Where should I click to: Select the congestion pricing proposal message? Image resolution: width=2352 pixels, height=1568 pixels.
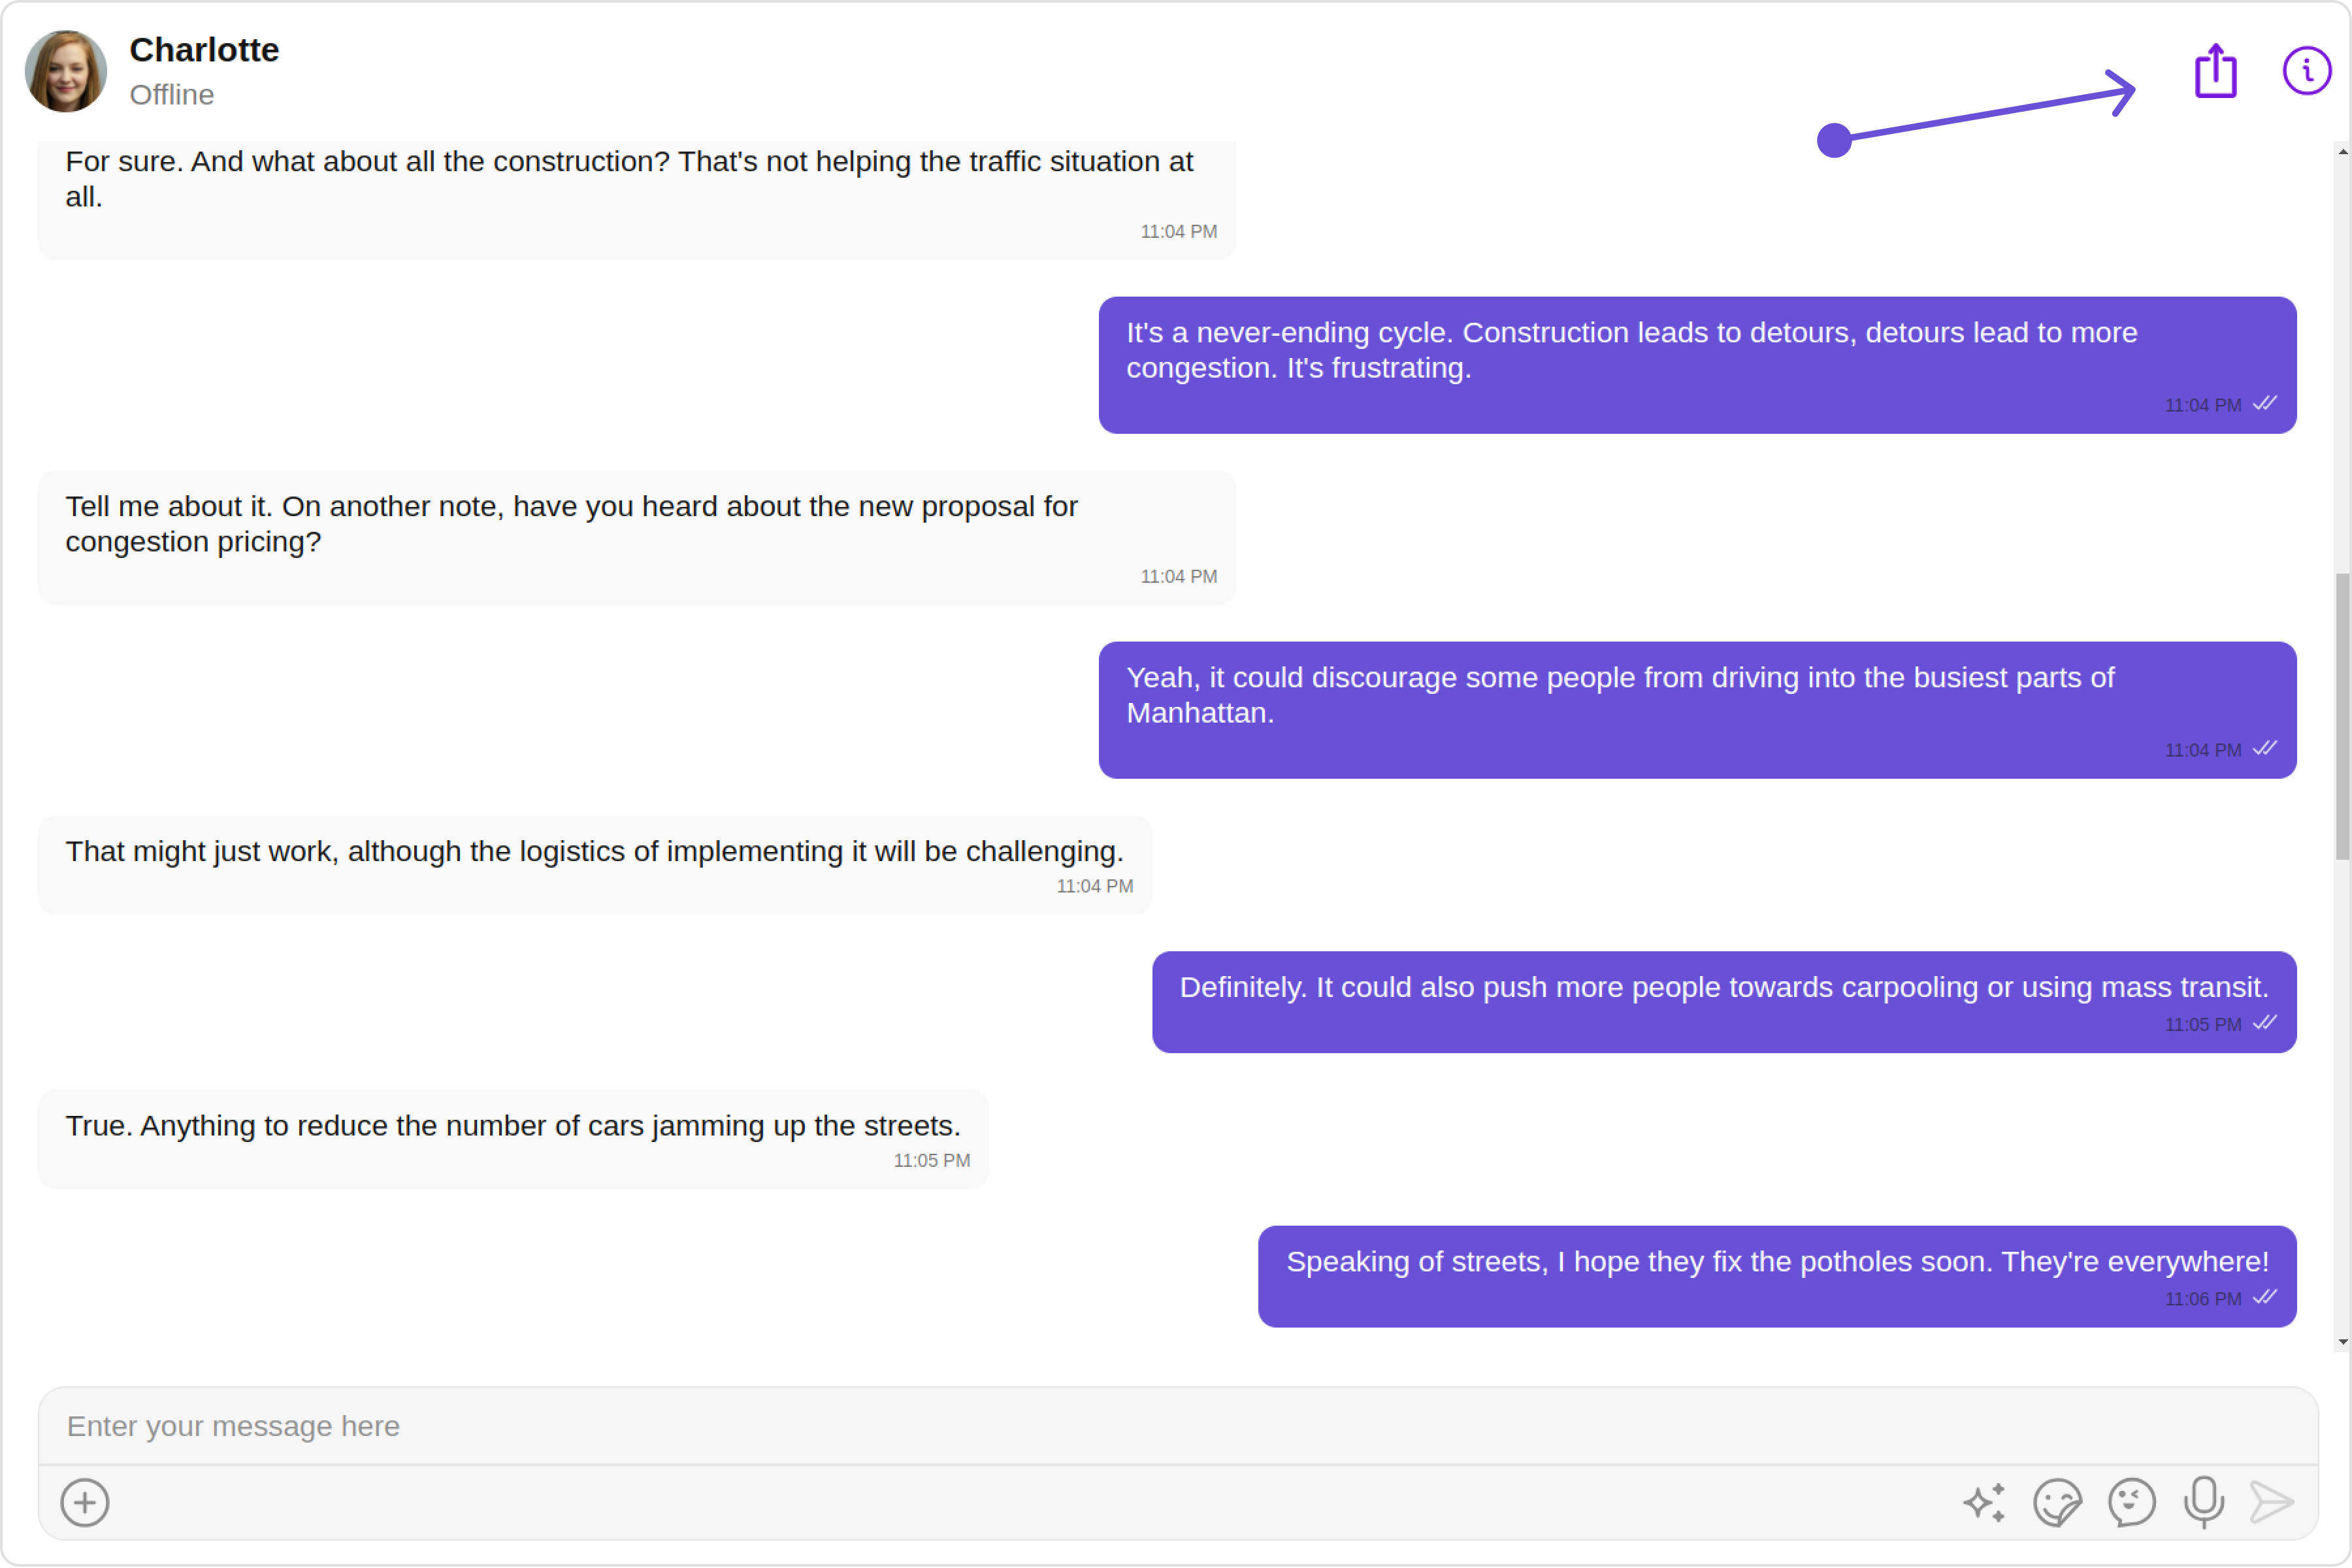pos(637,538)
